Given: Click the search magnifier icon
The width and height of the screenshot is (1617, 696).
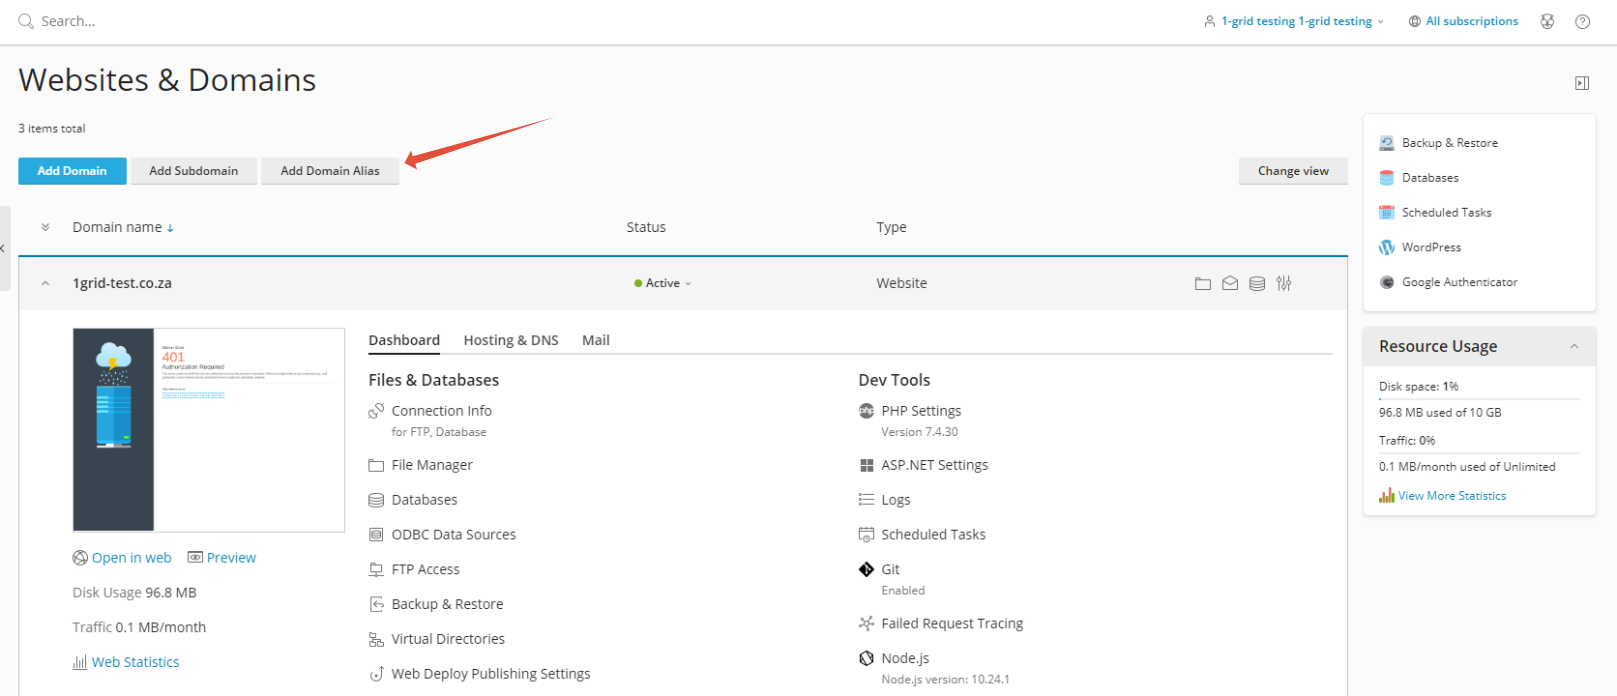Looking at the screenshot, I should (26, 21).
